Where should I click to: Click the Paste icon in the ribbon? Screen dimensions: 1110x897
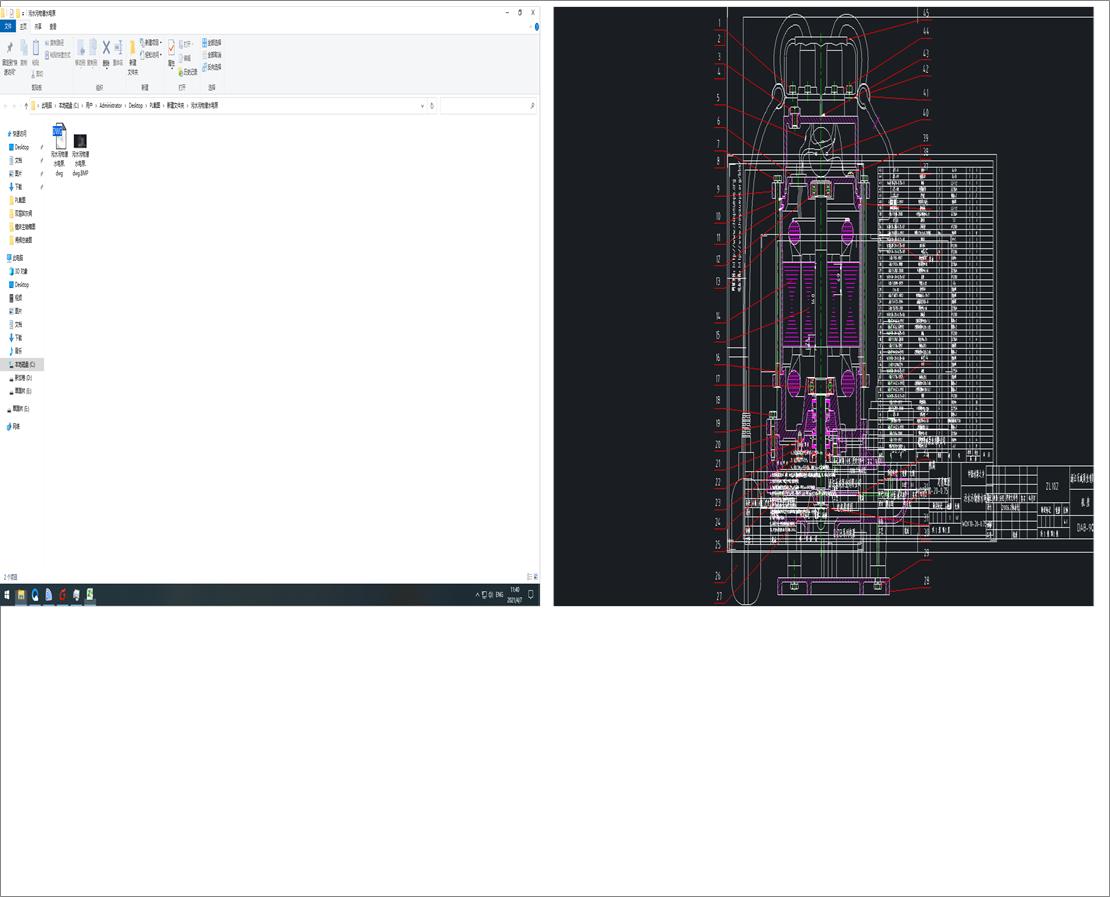tap(35, 48)
